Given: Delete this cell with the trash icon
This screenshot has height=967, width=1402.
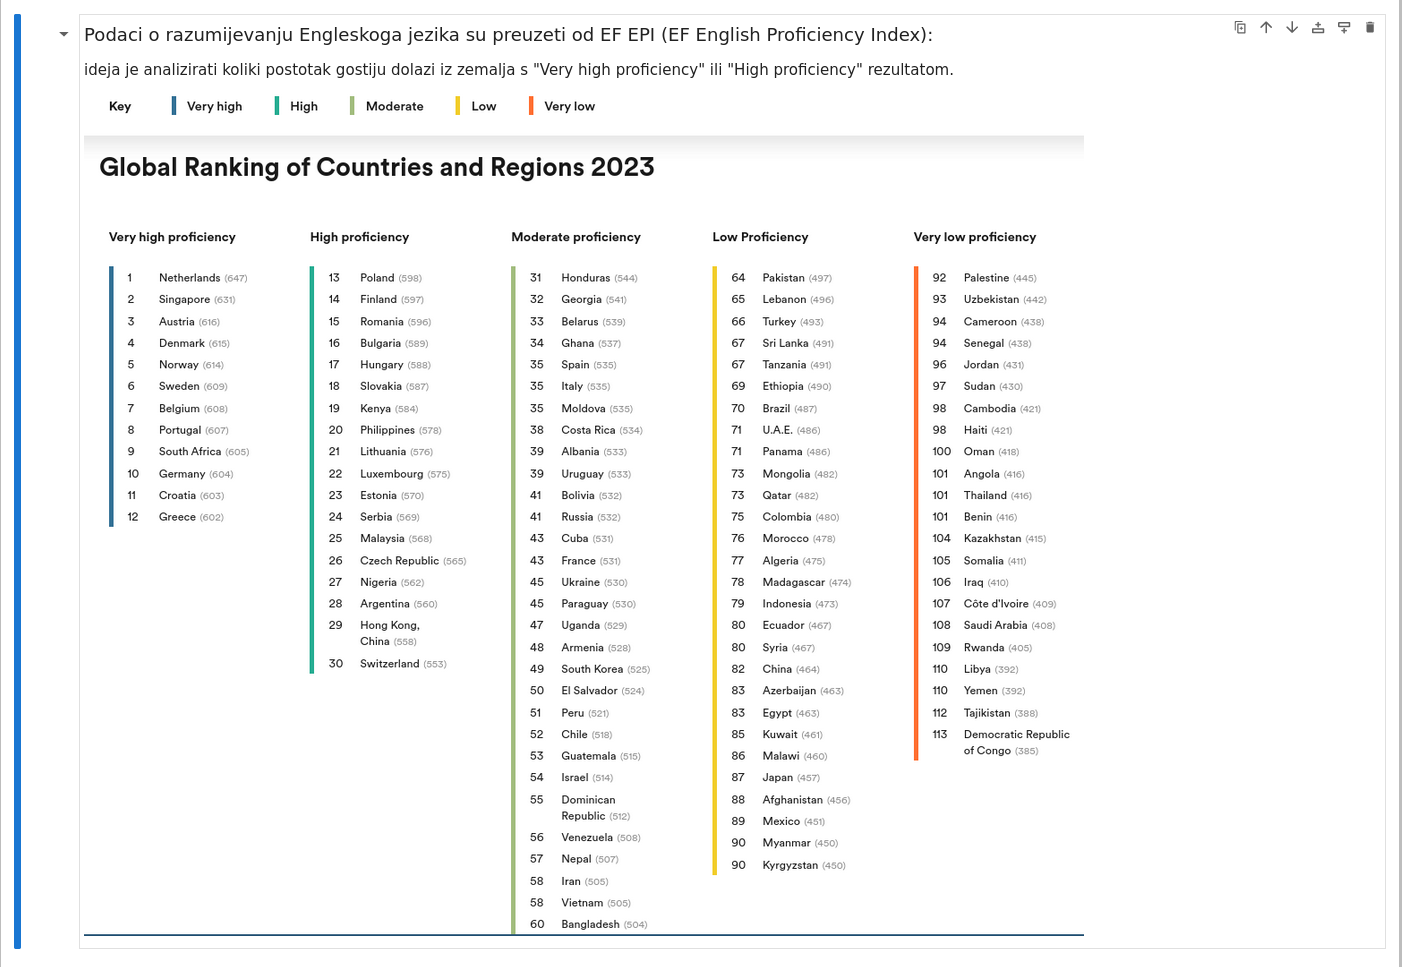Looking at the screenshot, I should pyautogui.click(x=1370, y=28).
